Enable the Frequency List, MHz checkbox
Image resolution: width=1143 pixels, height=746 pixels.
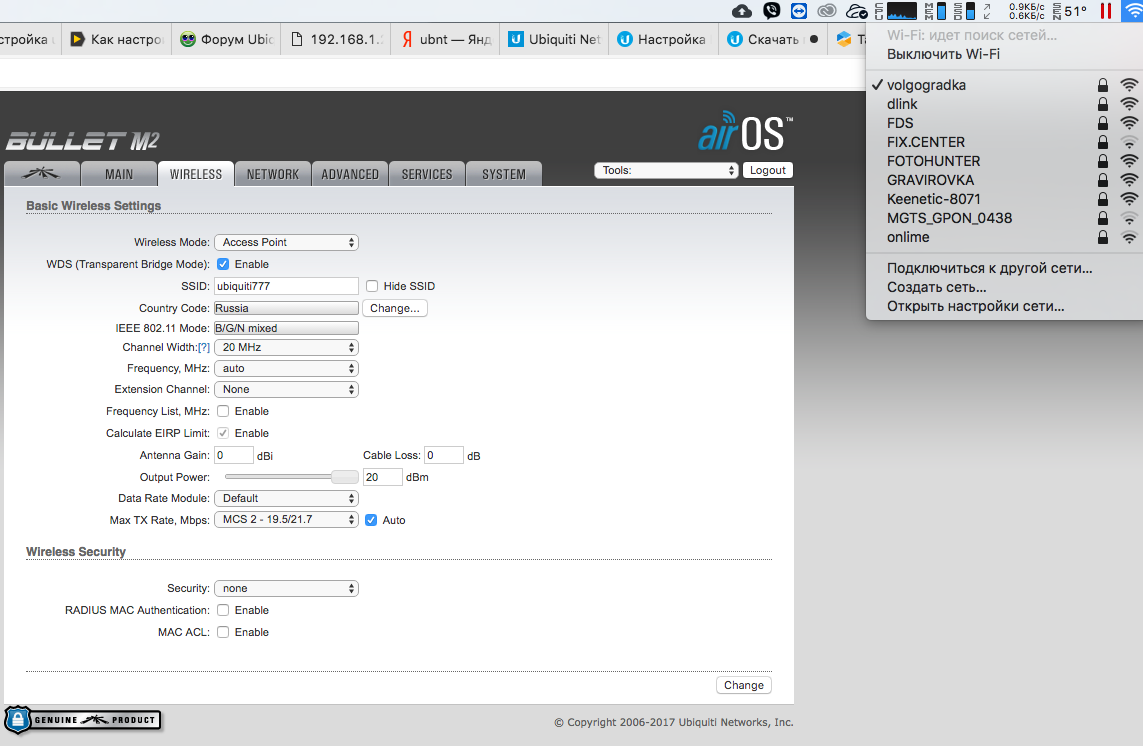[223, 411]
